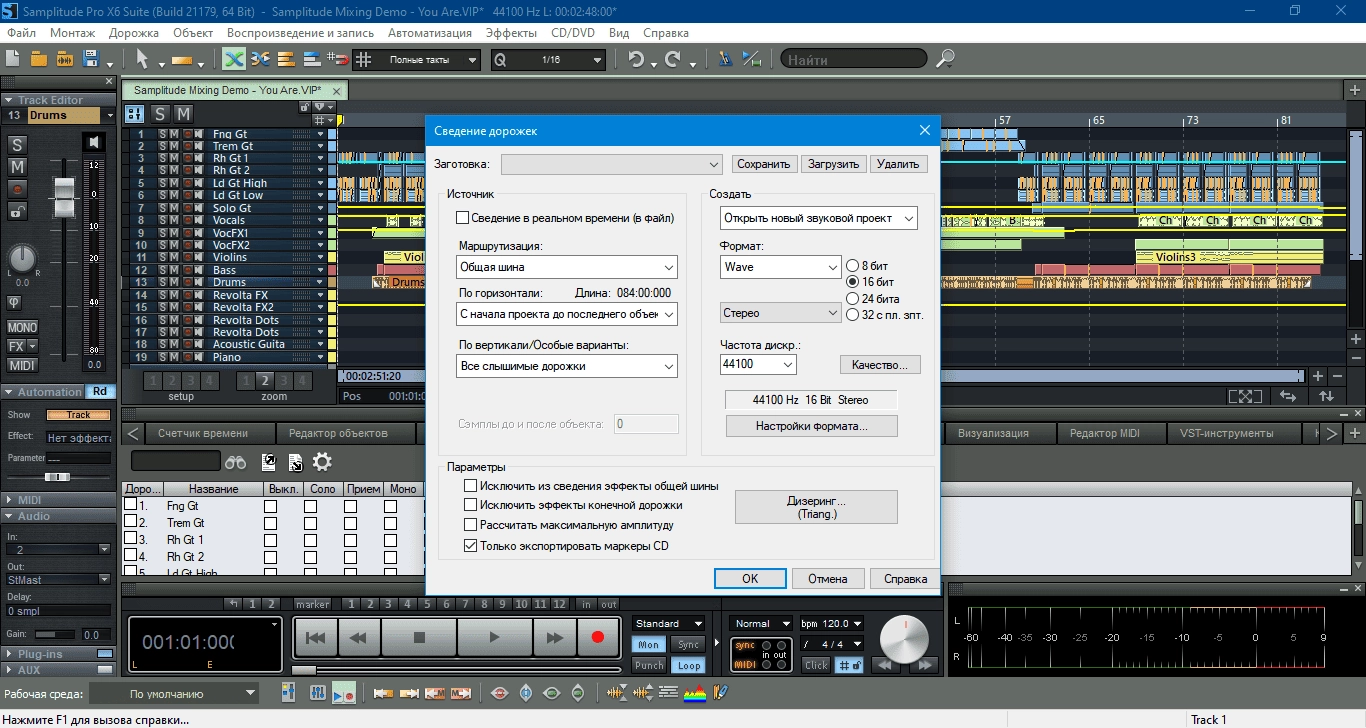Click the Настройки формата... button
This screenshot has height=728, width=1366.
point(812,426)
